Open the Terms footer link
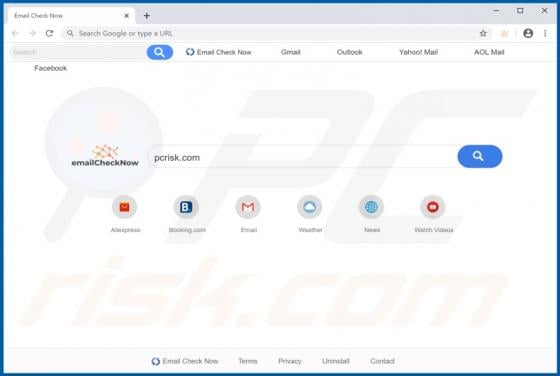The image size is (560, 376). pyautogui.click(x=248, y=361)
